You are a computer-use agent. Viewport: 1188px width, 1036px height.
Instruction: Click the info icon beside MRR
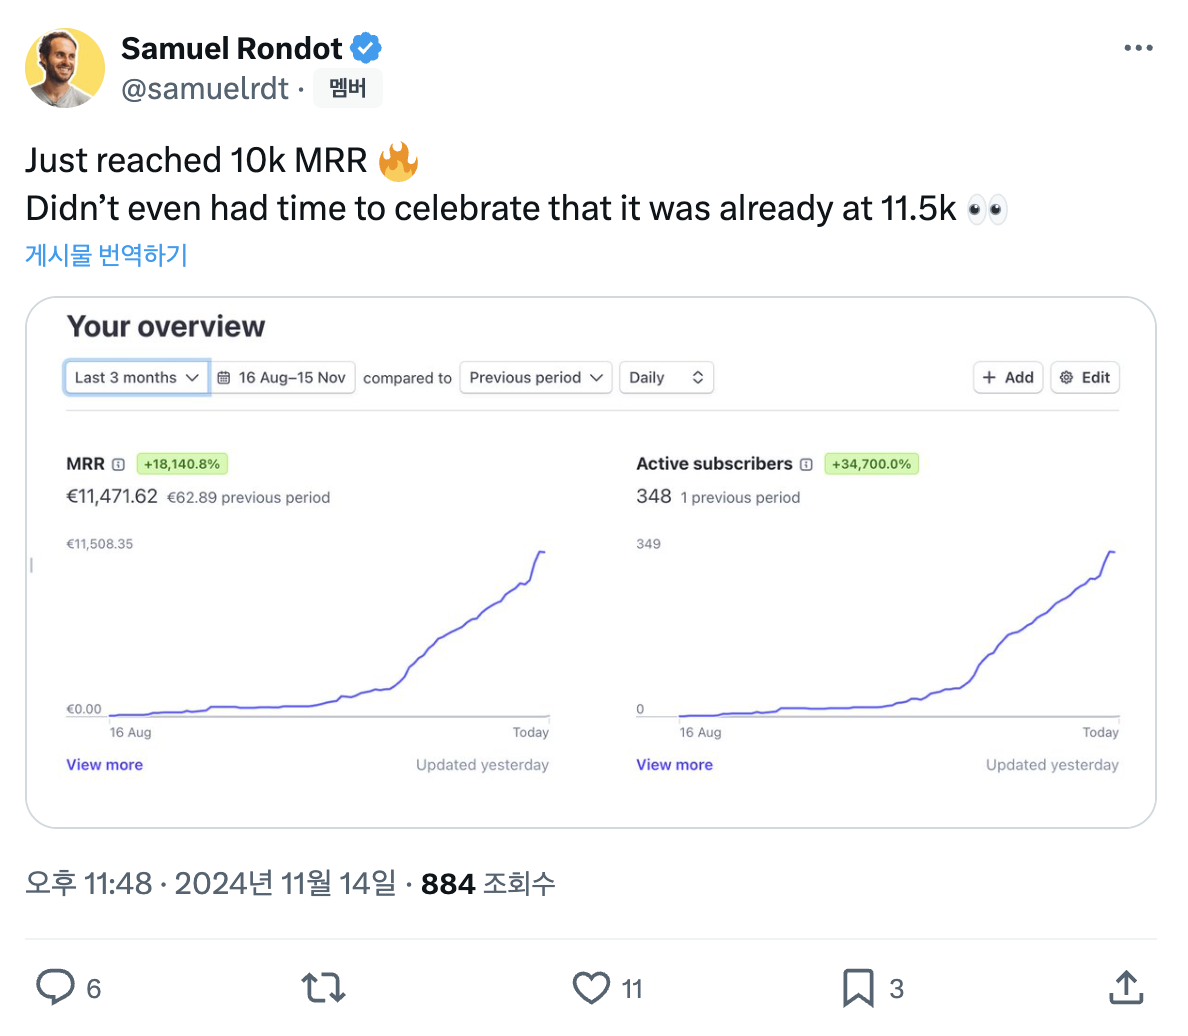point(118,463)
